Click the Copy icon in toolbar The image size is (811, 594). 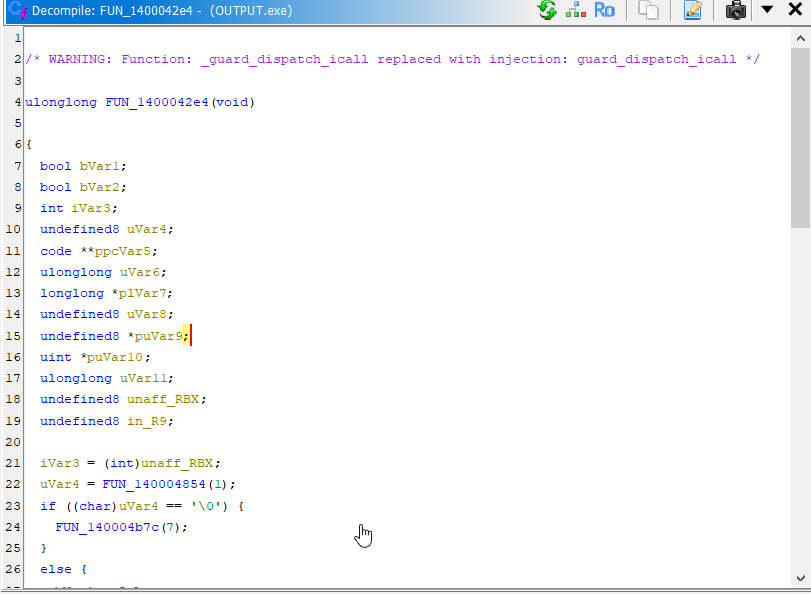point(649,10)
